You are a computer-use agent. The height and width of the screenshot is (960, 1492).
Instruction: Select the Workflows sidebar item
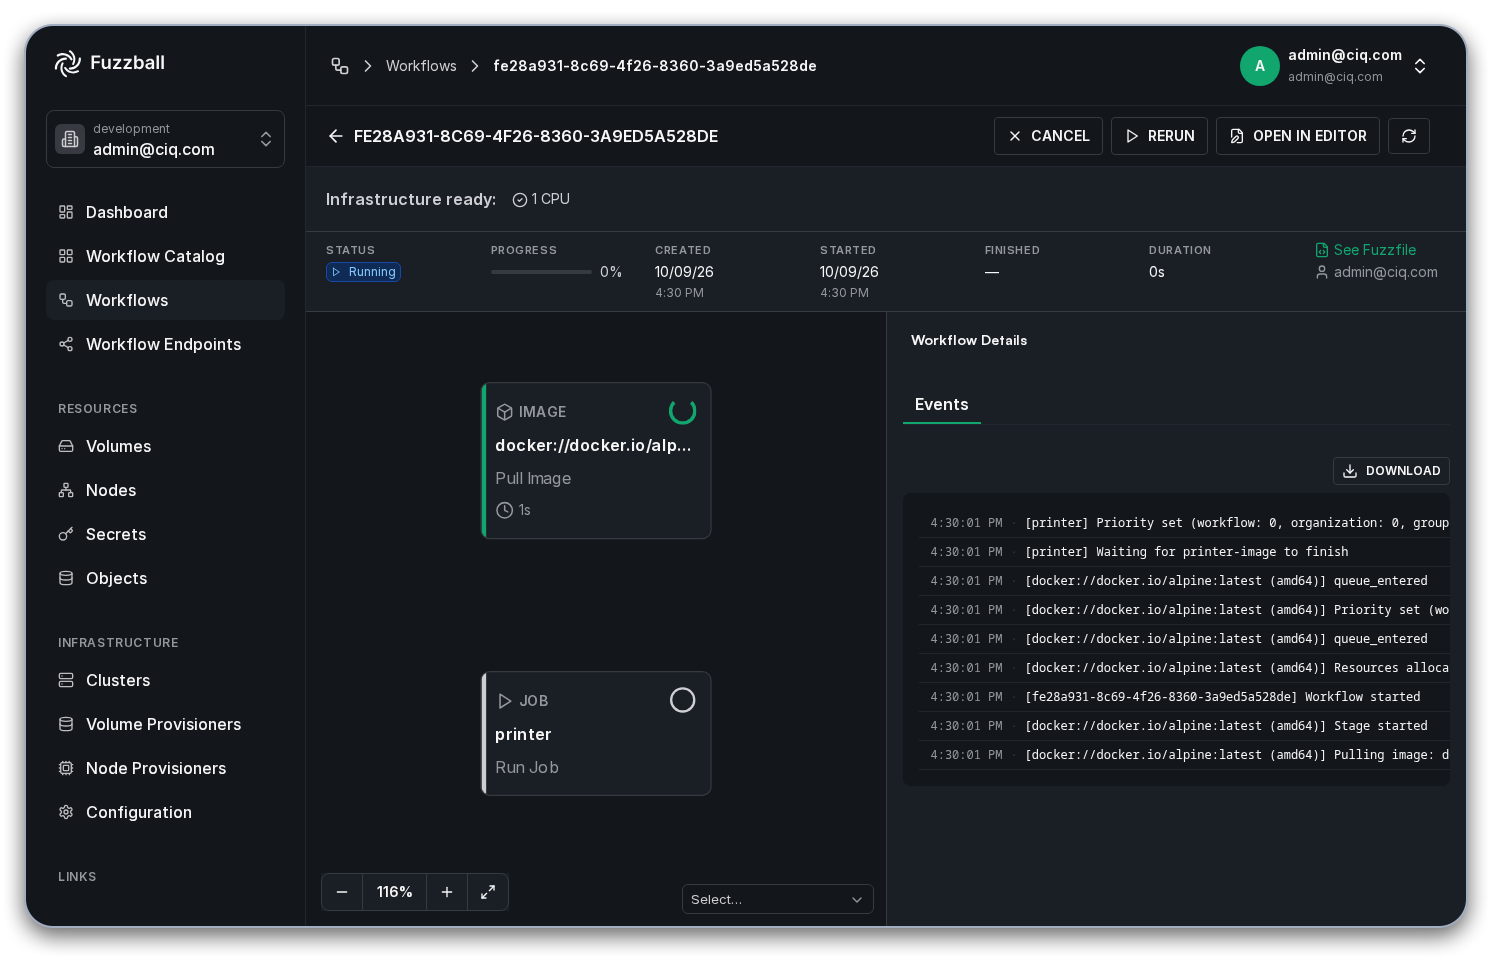pyautogui.click(x=165, y=300)
